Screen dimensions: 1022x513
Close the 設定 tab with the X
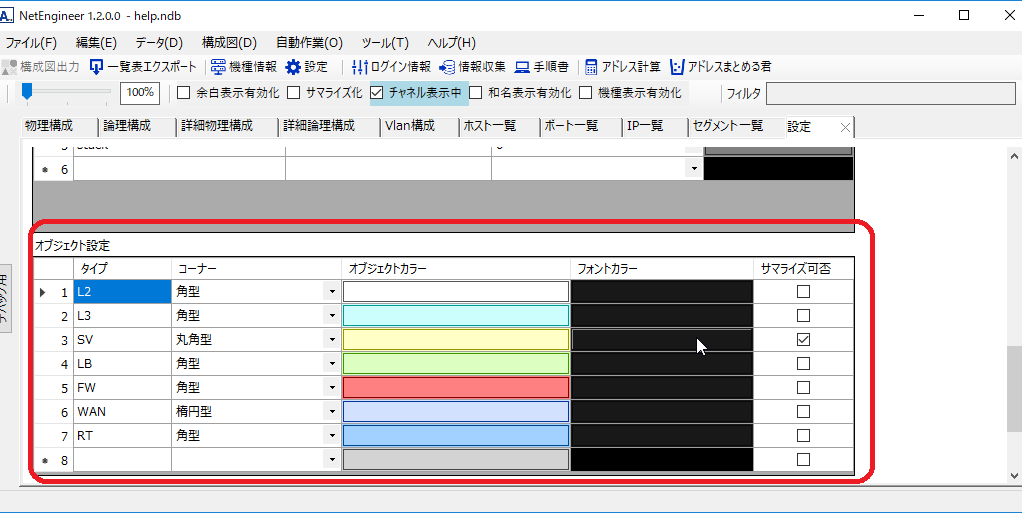845,127
